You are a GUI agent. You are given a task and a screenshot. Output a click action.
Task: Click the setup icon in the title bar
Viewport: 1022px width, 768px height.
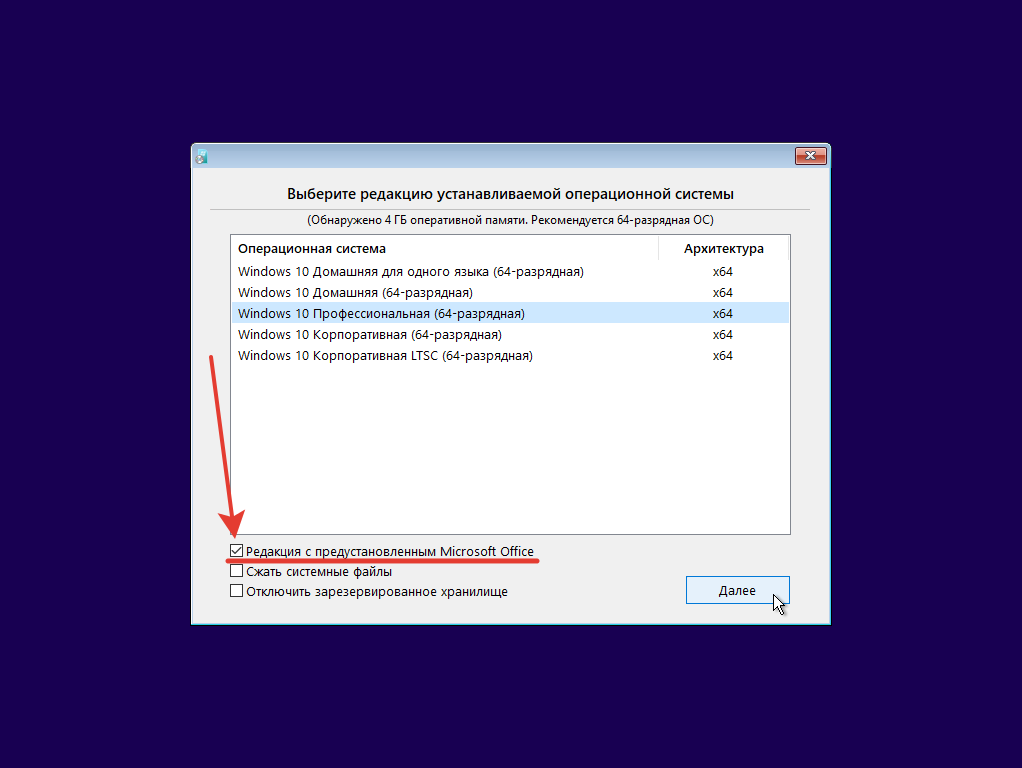pyautogui.click(x=201, y=156)
